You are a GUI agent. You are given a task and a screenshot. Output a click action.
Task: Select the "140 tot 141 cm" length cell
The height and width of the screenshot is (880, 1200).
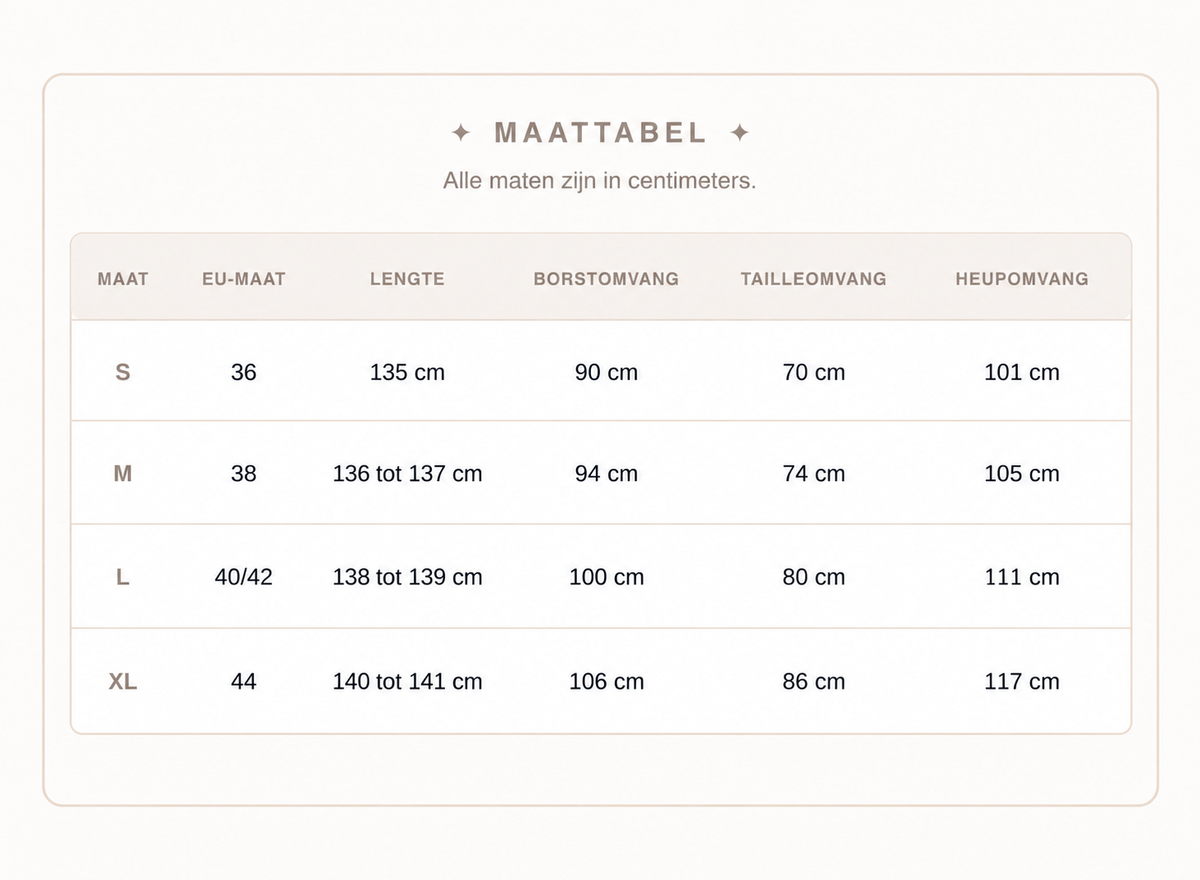point(407,682)
